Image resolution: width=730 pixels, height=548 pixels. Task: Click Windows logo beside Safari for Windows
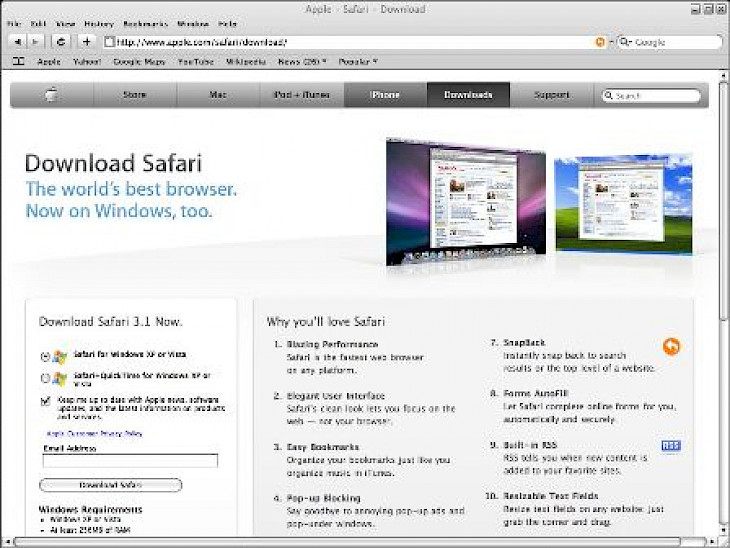coord(60,357)
